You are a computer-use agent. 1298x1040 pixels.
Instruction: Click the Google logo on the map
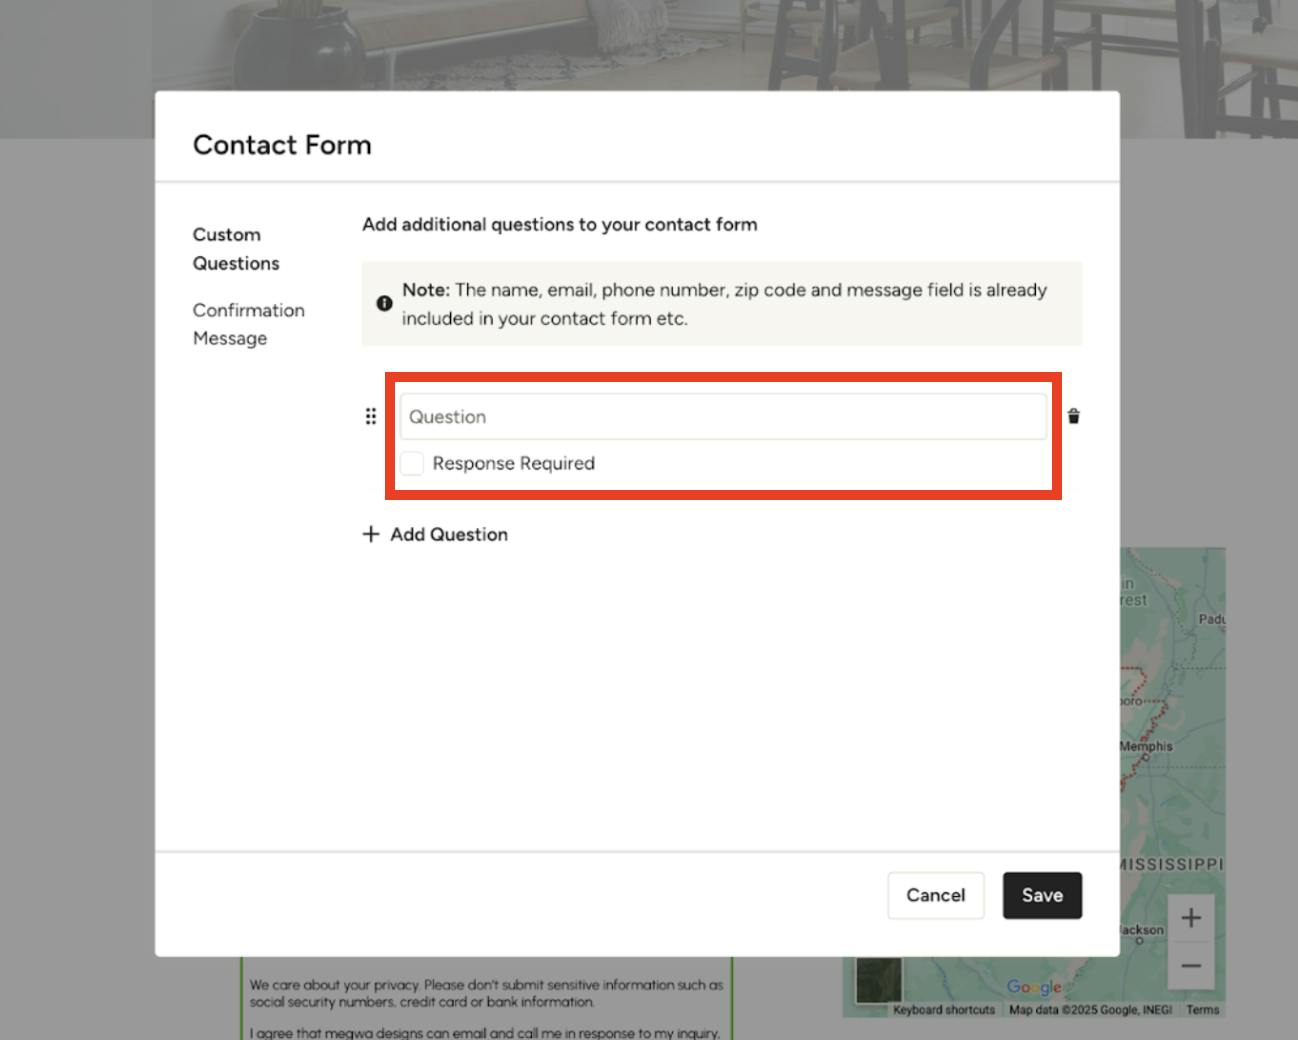[1035, 987]
